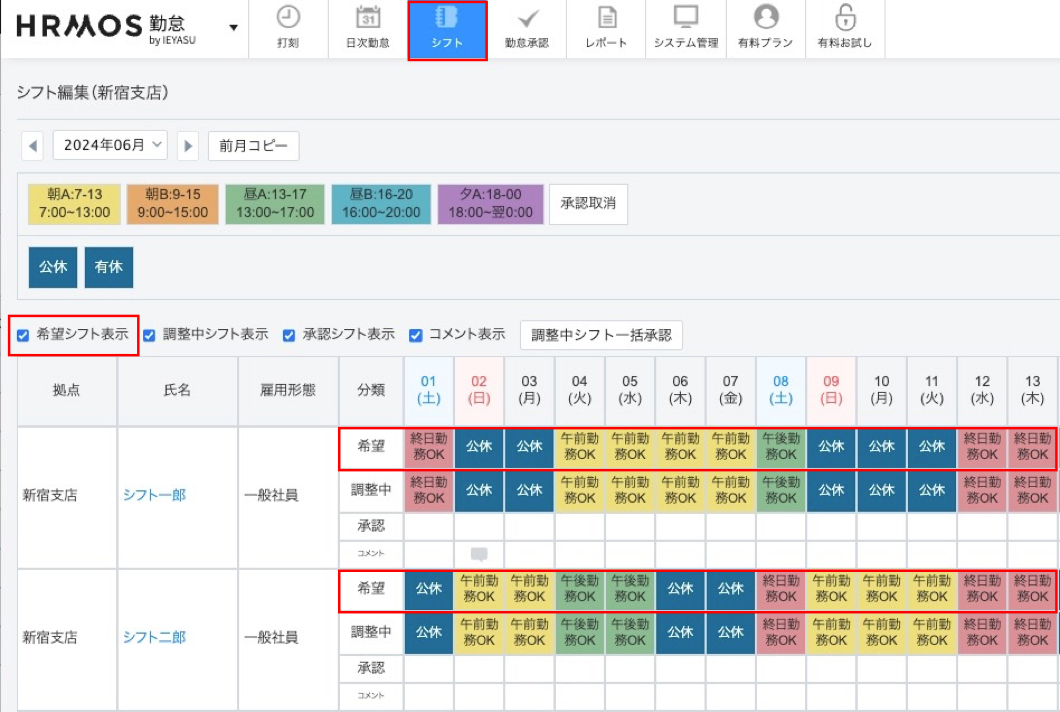The image size is (1060, 712).
Task: Open the 有料プラン user icon
Action: [x=765, y=18]
